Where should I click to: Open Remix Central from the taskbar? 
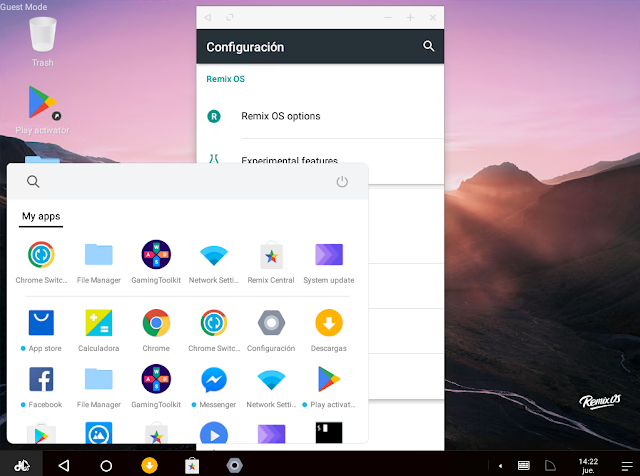tap(192, 465)
